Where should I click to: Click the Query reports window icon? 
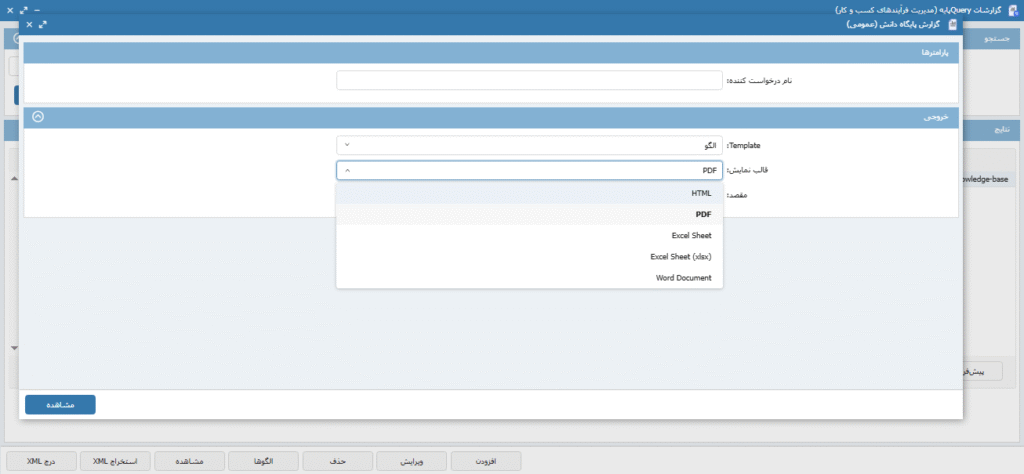coord(1010,8)
